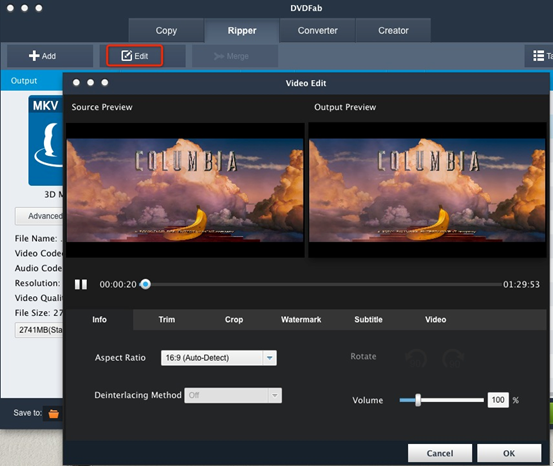Click the Volume percentage input field
This screenshot has height=466, width=554.
pos(498,400)
